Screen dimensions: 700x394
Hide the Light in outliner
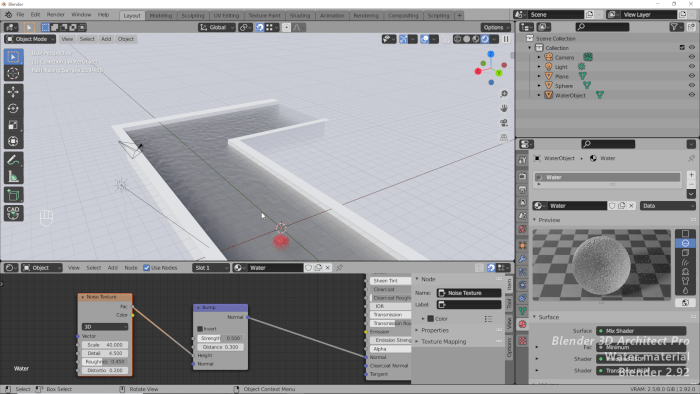click(692, 66)
